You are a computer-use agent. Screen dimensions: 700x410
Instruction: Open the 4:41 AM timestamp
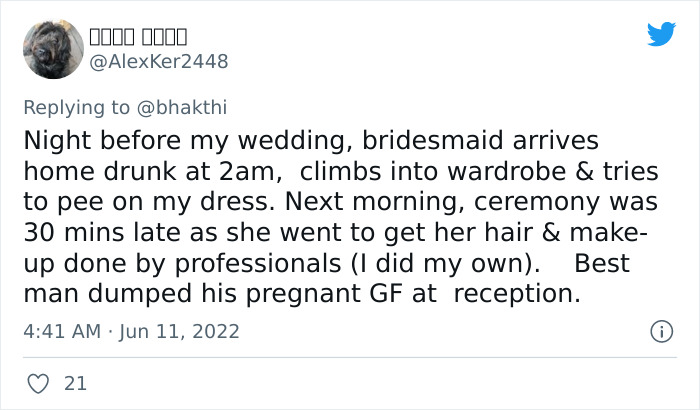tap(61, 330)
